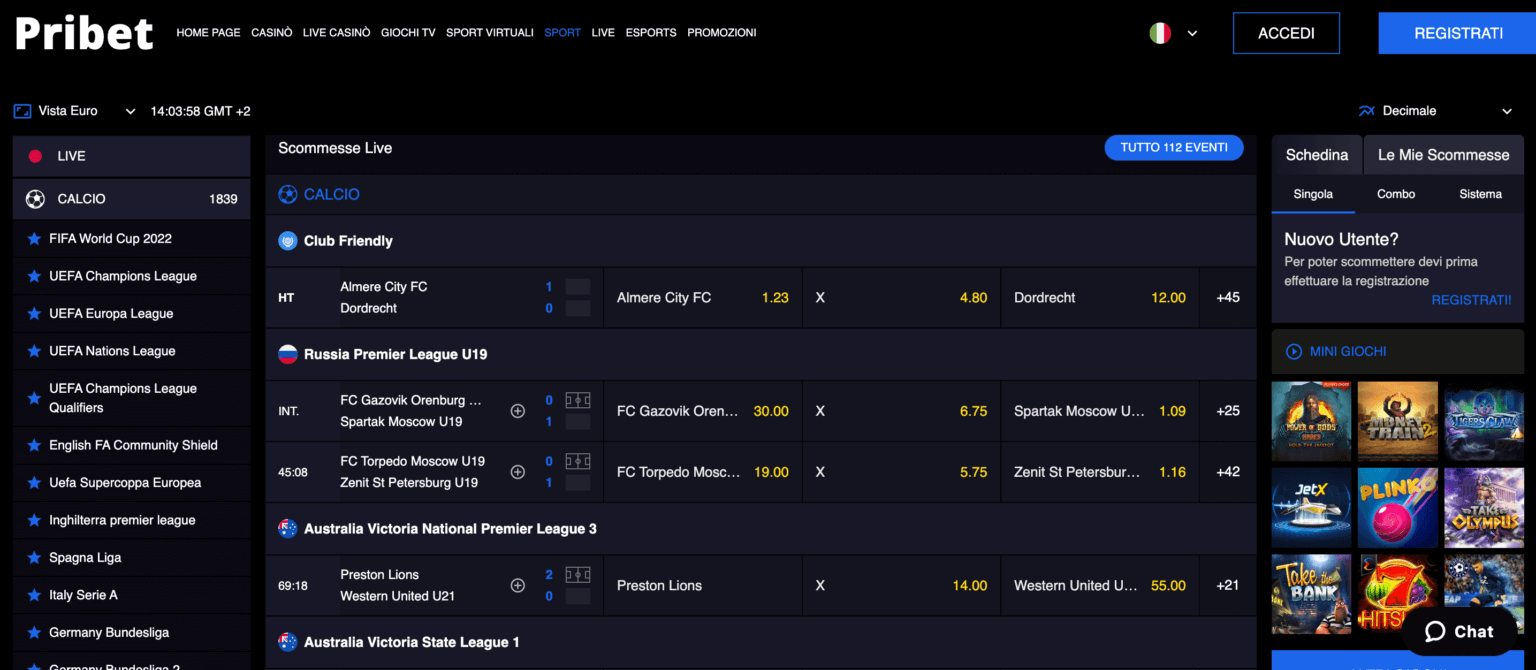
Task: Open ESPORTS in the top navigation
Action: pos(651,33)
